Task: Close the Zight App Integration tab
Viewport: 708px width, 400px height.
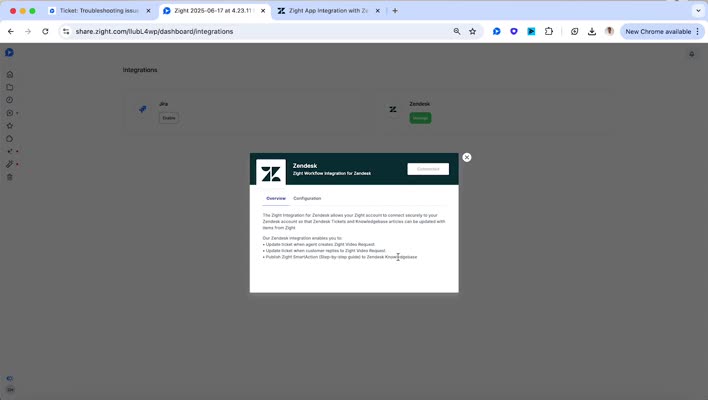Action: click(x=377, y=10)
